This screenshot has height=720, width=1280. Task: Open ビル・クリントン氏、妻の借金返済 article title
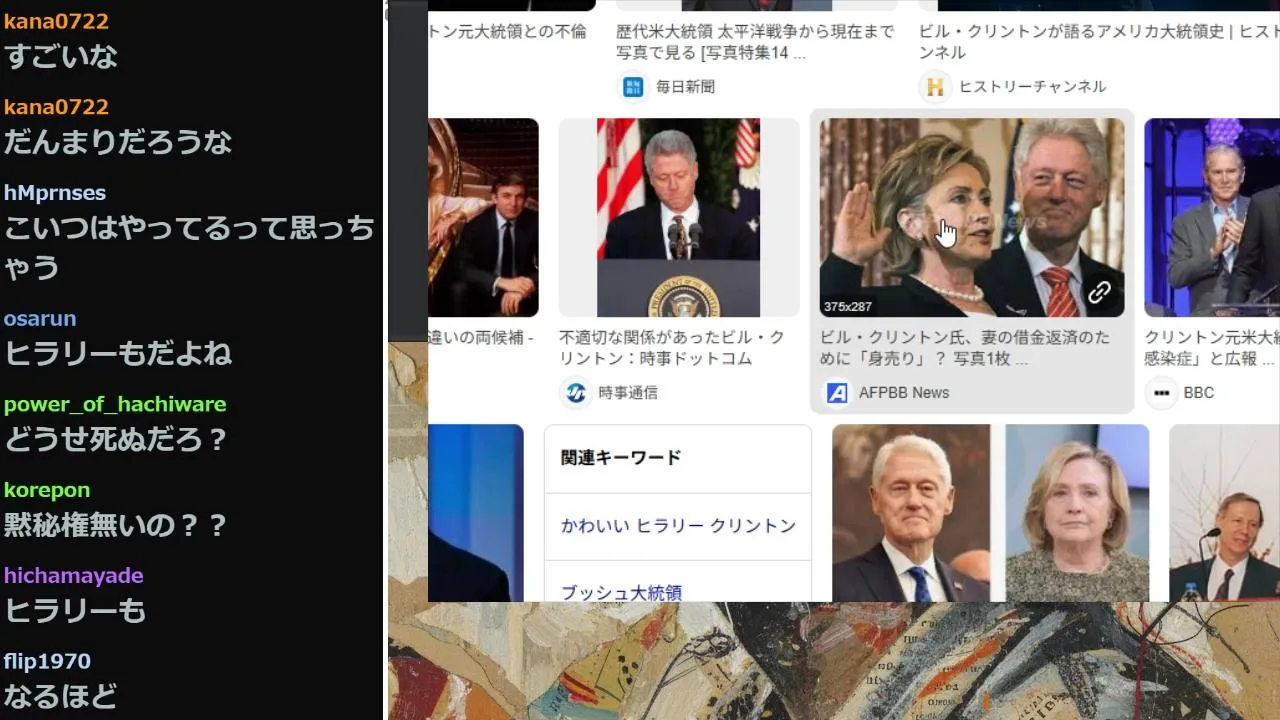[965, 348]
